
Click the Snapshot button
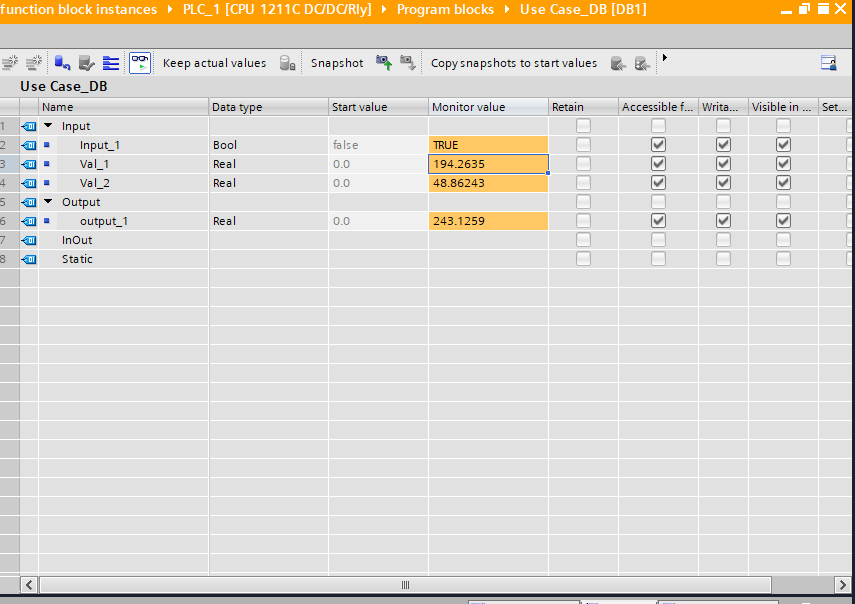coord(337,62)
